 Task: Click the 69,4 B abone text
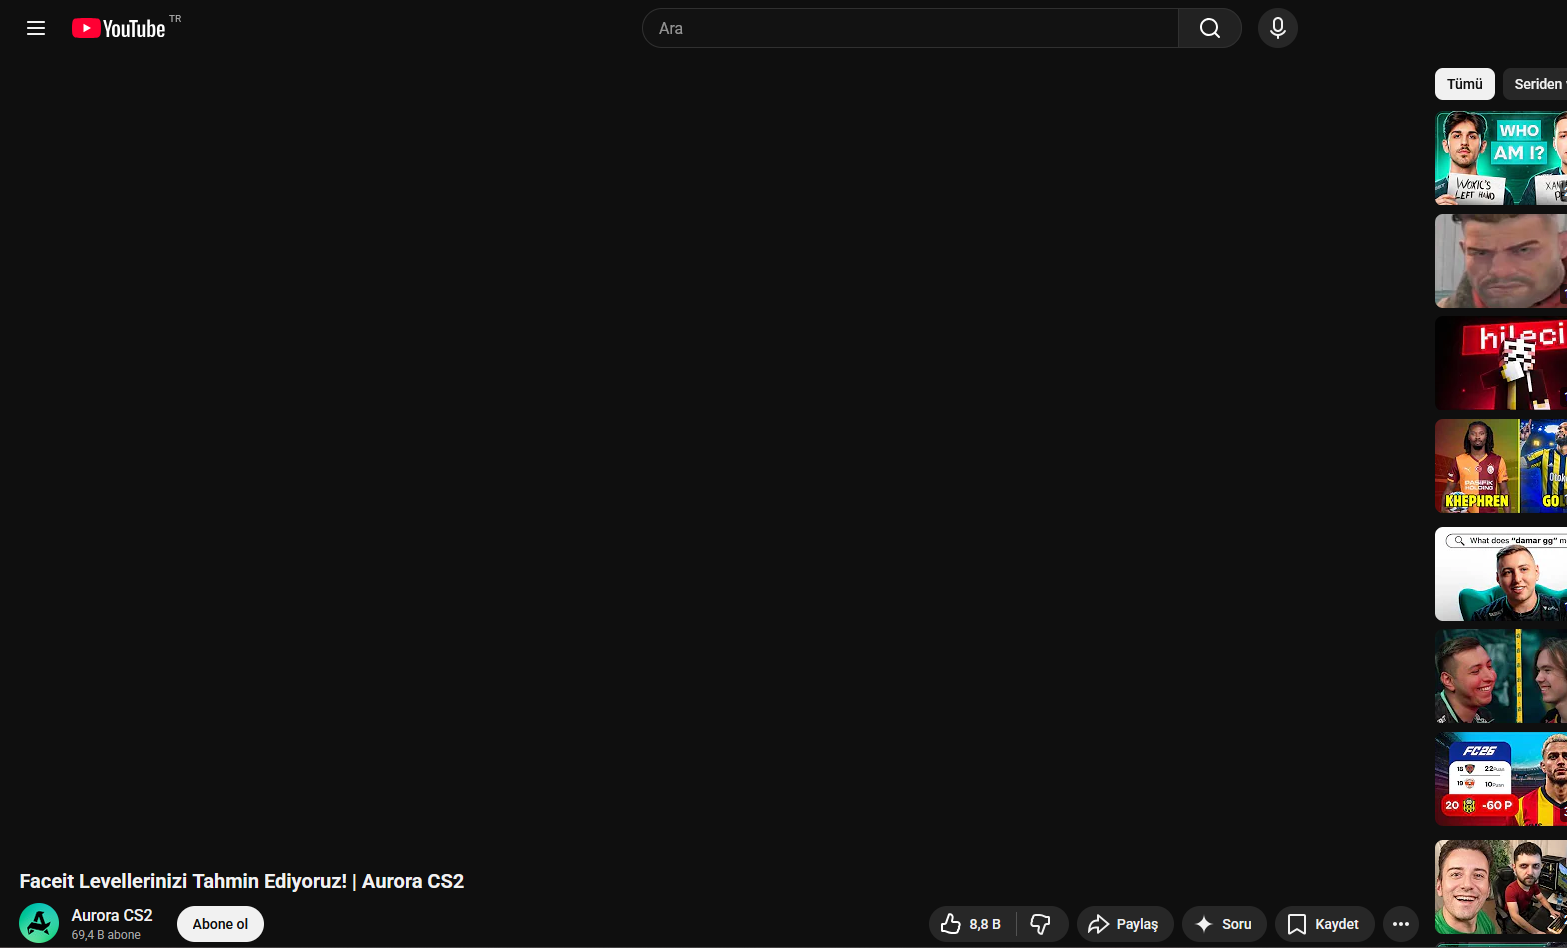click(x=106, y=935)
